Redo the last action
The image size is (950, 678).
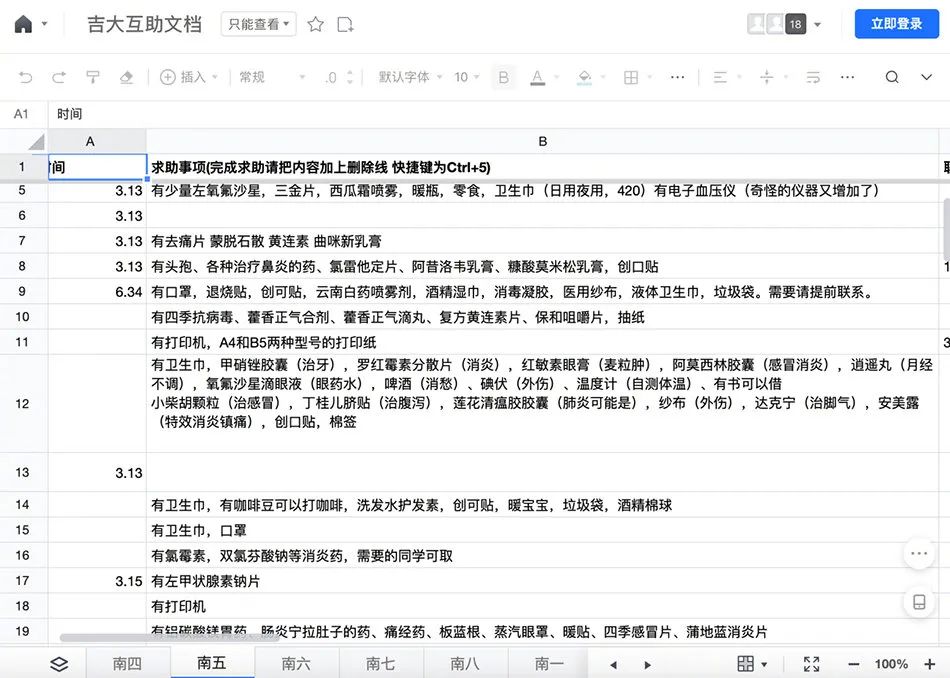pyautogui.click(x=59, y=77)
